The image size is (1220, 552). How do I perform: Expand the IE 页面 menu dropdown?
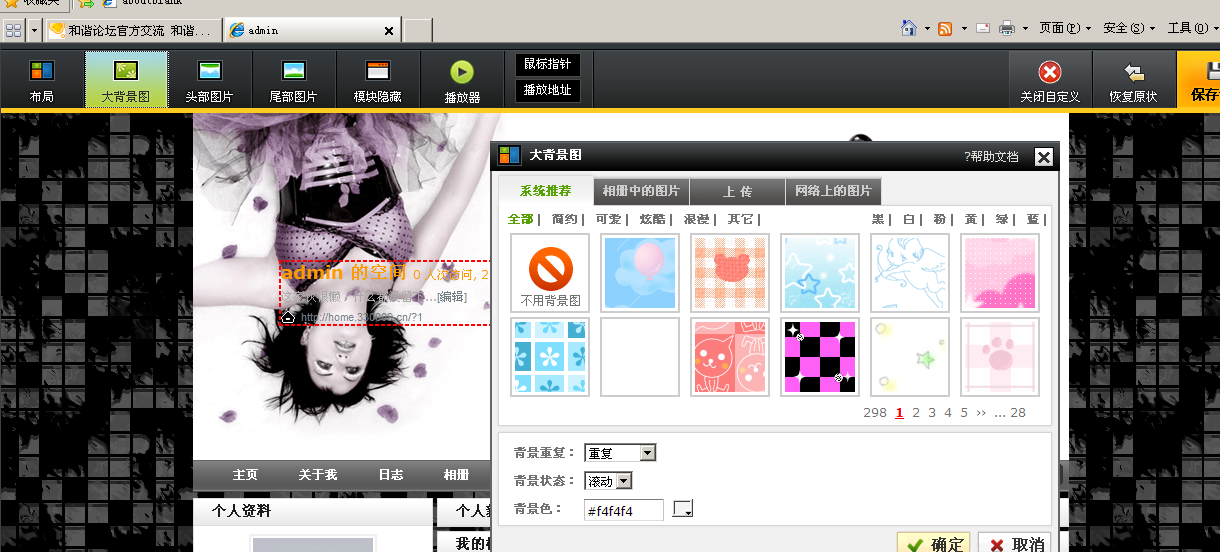1065,28
